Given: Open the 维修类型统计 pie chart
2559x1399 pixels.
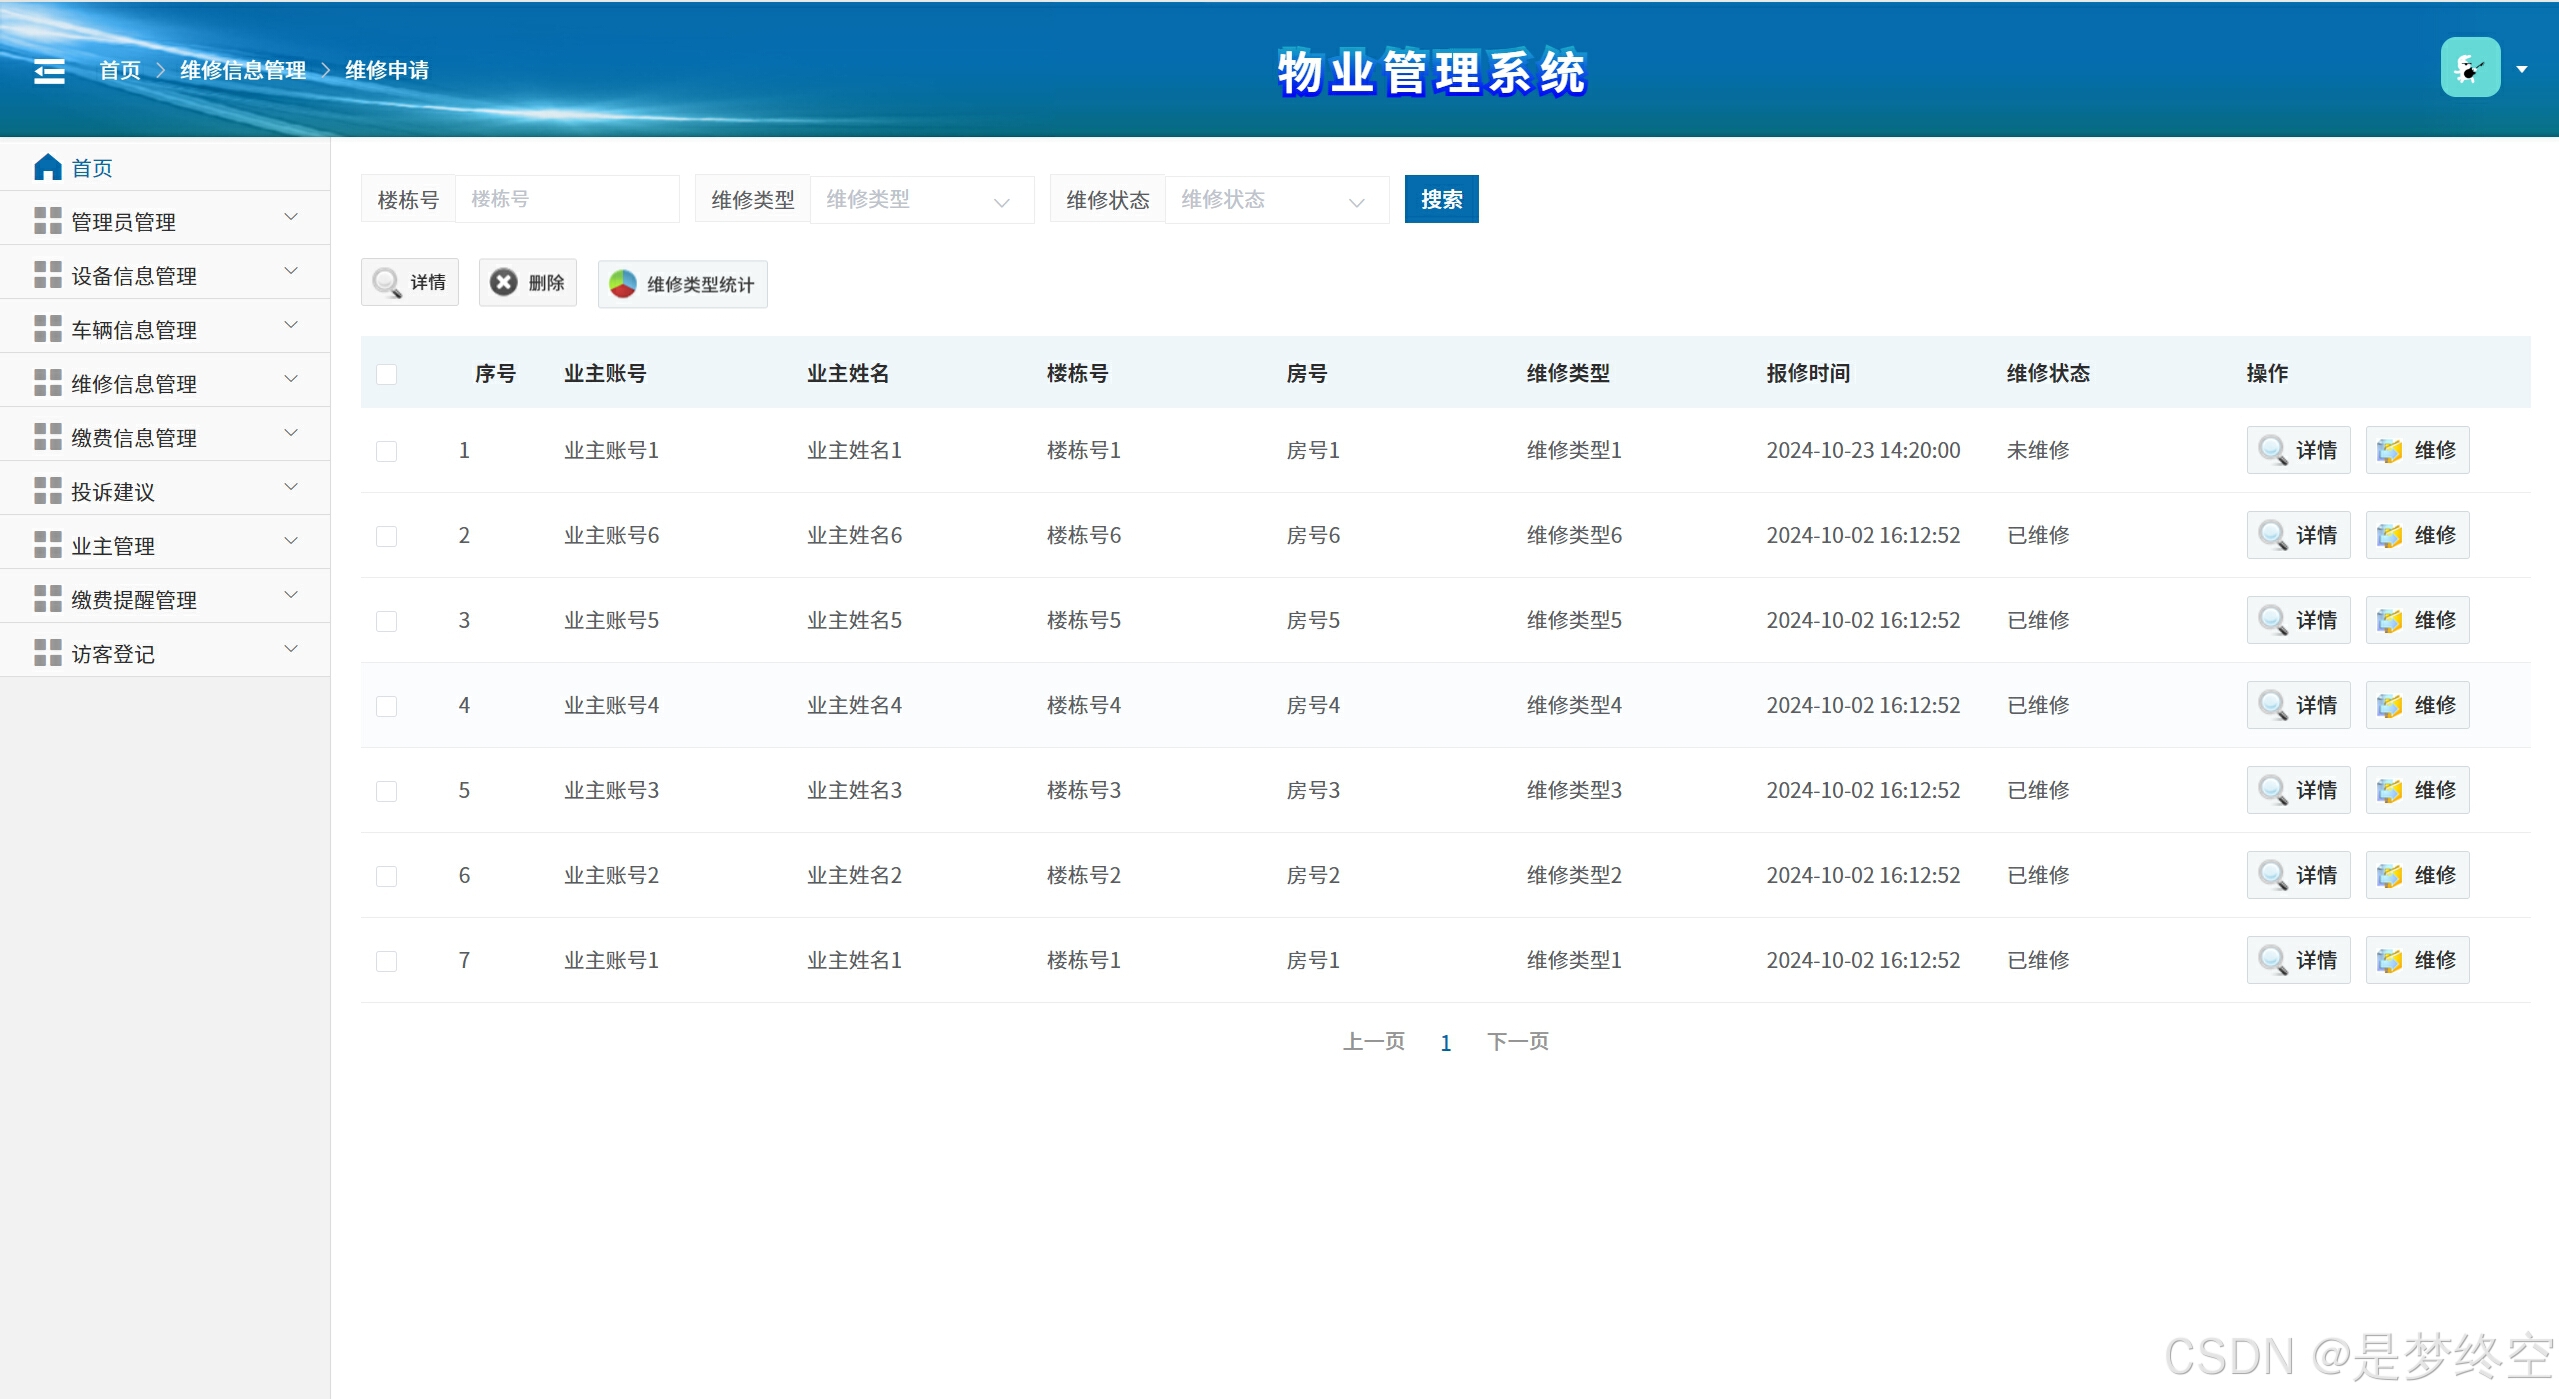Looking at the screenshot, I should click(682, 285).
